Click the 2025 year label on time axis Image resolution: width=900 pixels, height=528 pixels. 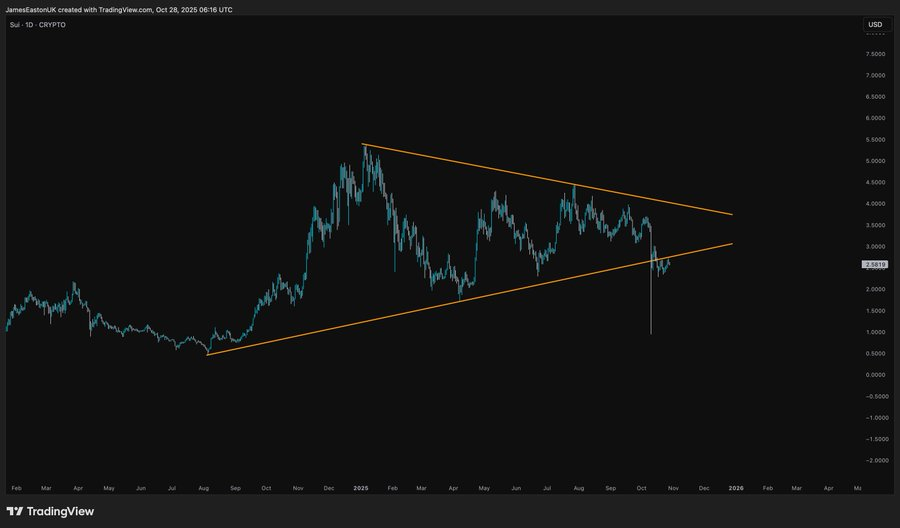point(361,487)
